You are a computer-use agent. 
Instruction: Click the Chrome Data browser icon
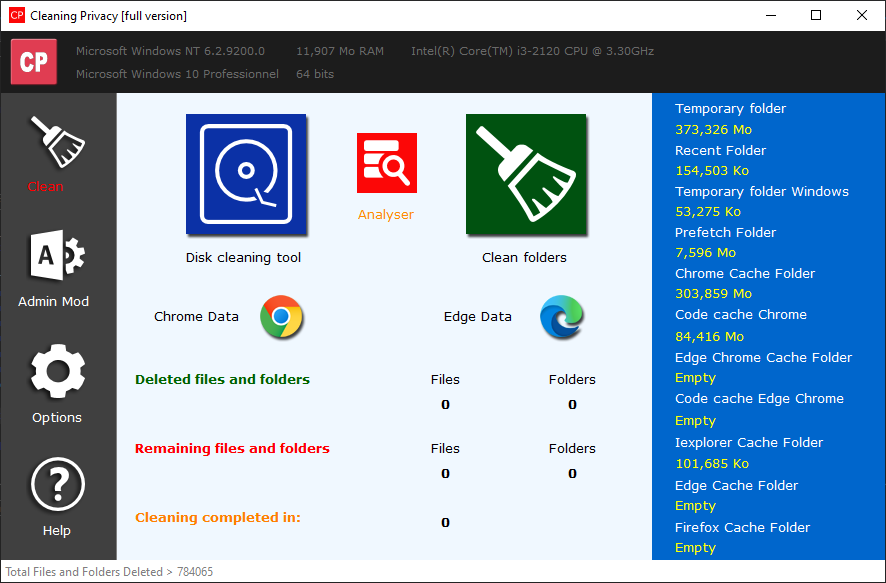click(282, 317)
